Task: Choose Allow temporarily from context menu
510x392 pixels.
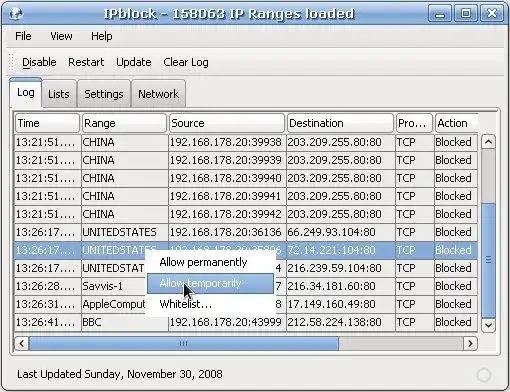Action: click(x=210, y=283)
